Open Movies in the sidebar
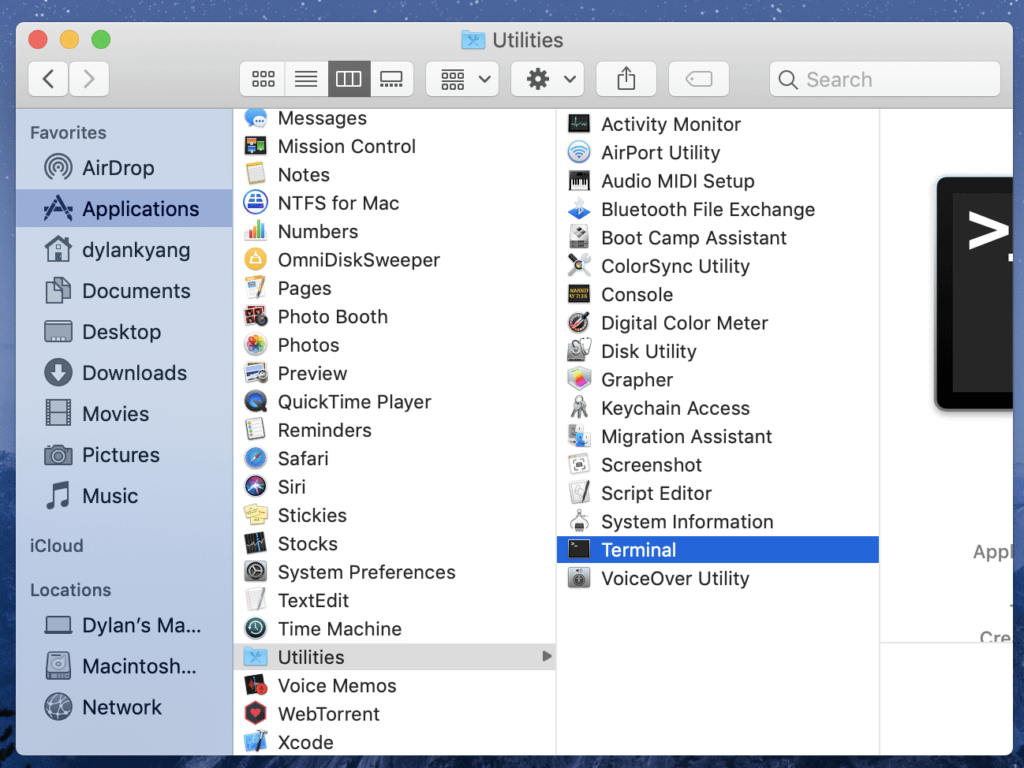This screenshot has width=1024, height=768. pos(124,414)
